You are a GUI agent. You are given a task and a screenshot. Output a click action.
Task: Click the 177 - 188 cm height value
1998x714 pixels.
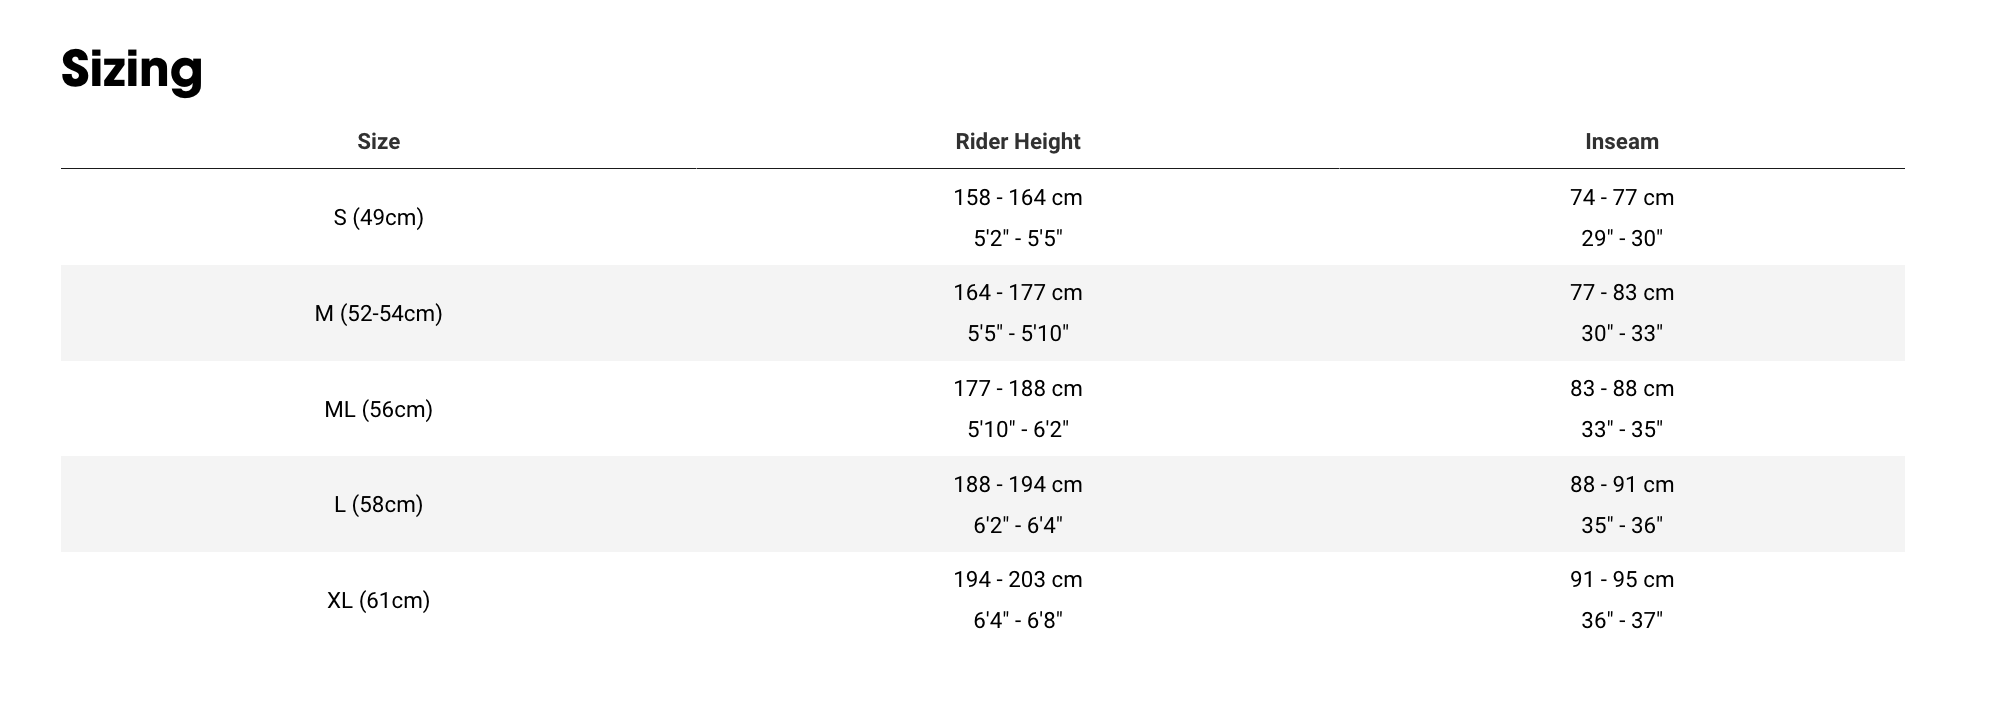[x=1017, y=389]
